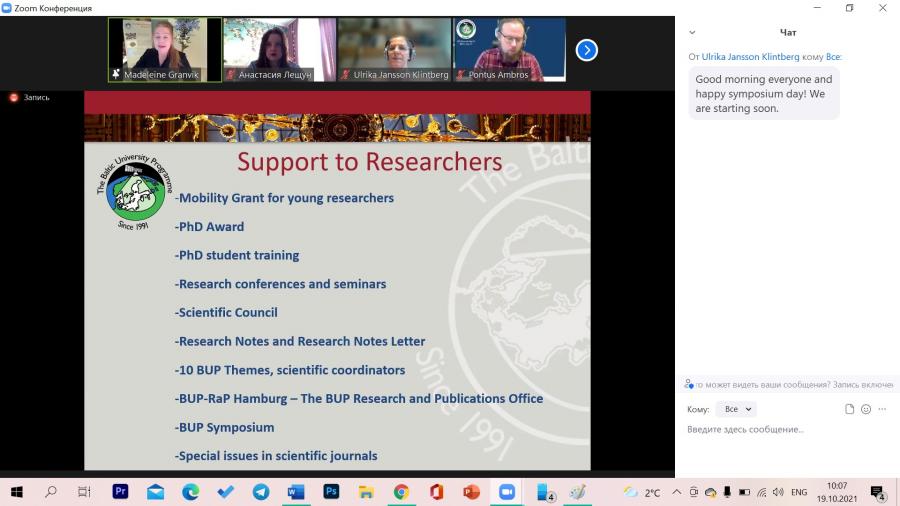The width and height of the screenshot is (900, 506).
Task: Open the recipient dropdown labeled Все
Action: coord(737,409)
